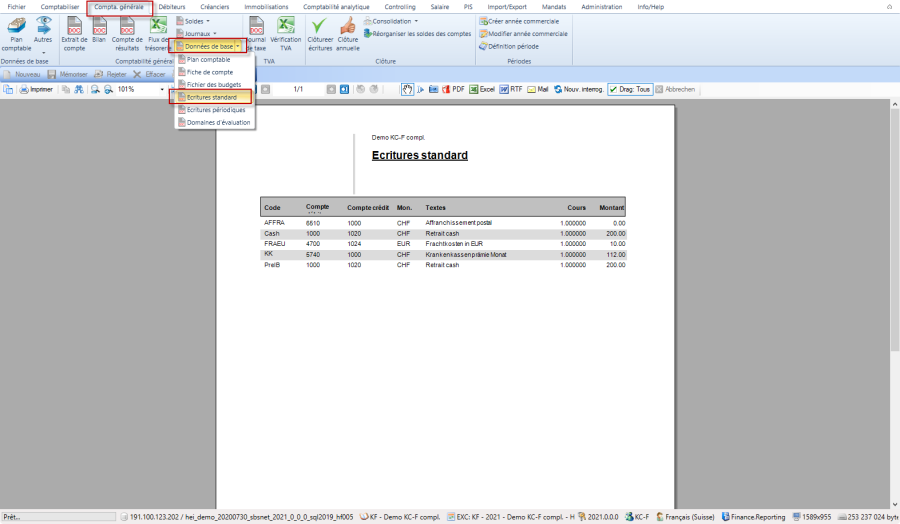Select Plan comptable in dropdown menu
900x524 pixels.
coord(215,60)
